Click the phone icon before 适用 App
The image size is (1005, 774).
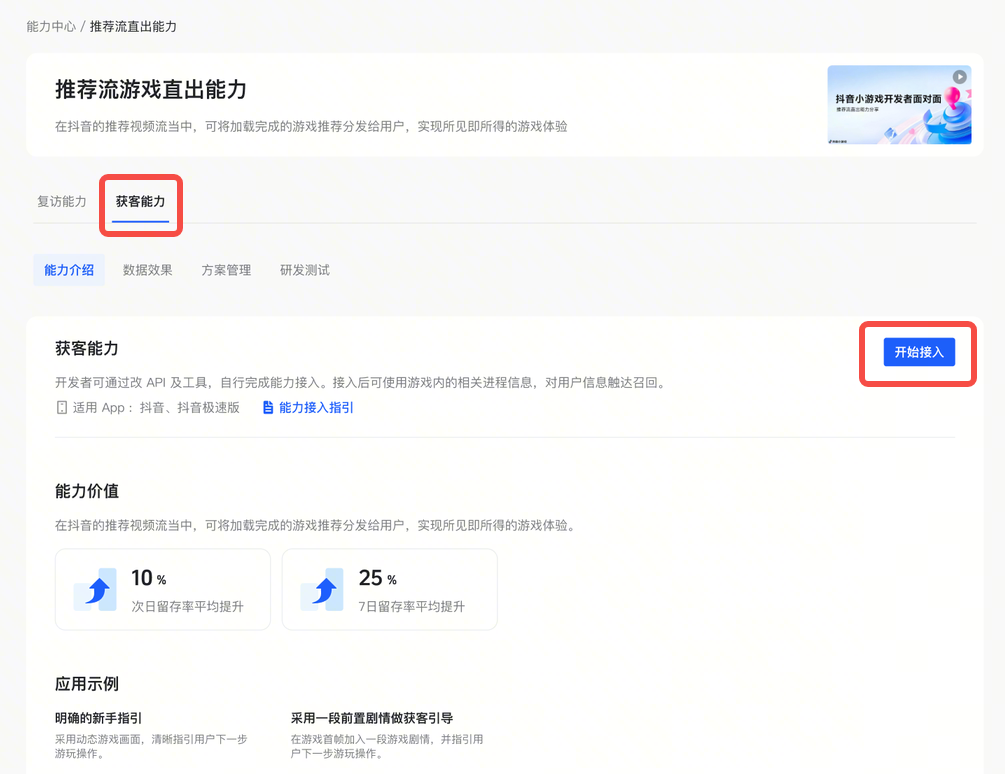[x=62, y=408]
